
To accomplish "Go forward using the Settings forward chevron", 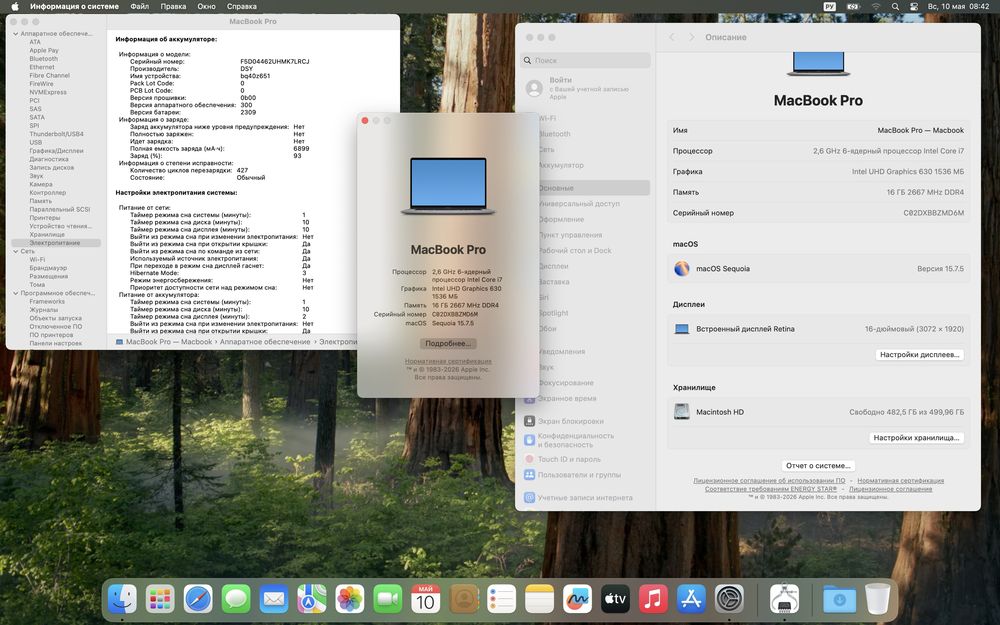I will [691, 38].
